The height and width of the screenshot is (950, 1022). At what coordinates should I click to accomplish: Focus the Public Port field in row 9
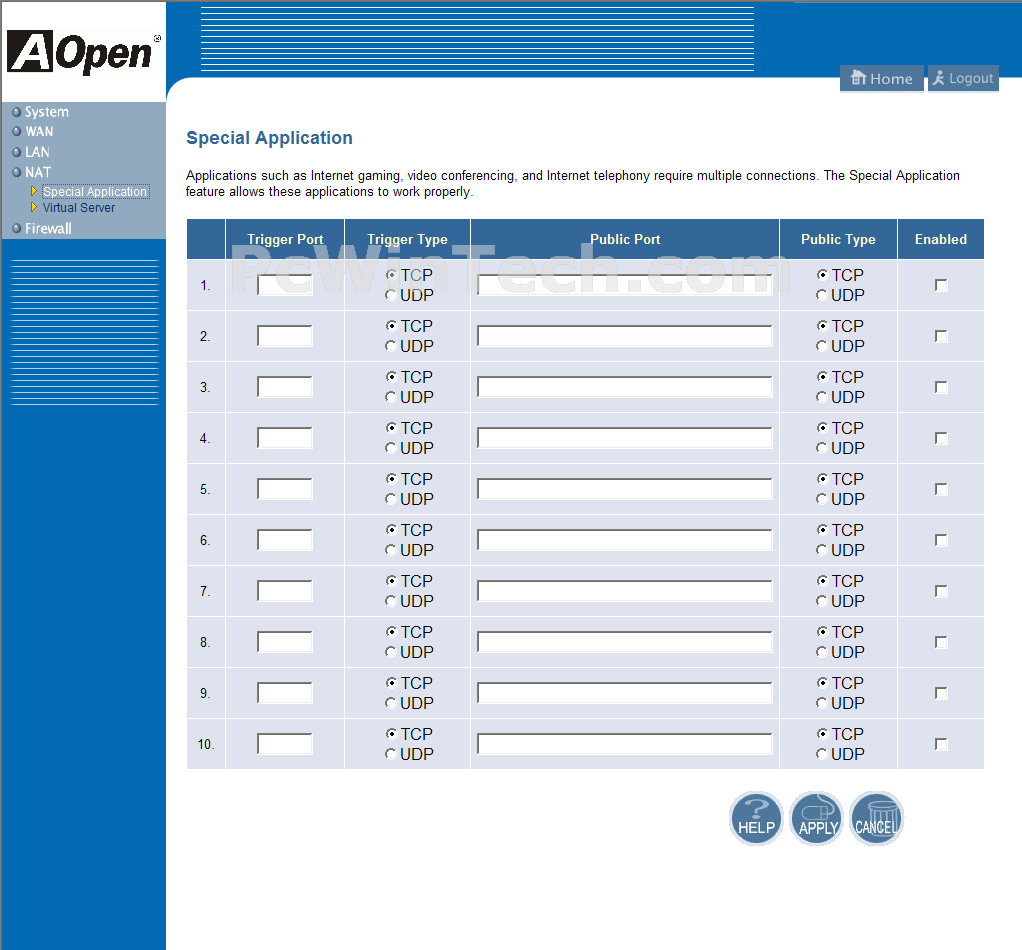[624, 693]
